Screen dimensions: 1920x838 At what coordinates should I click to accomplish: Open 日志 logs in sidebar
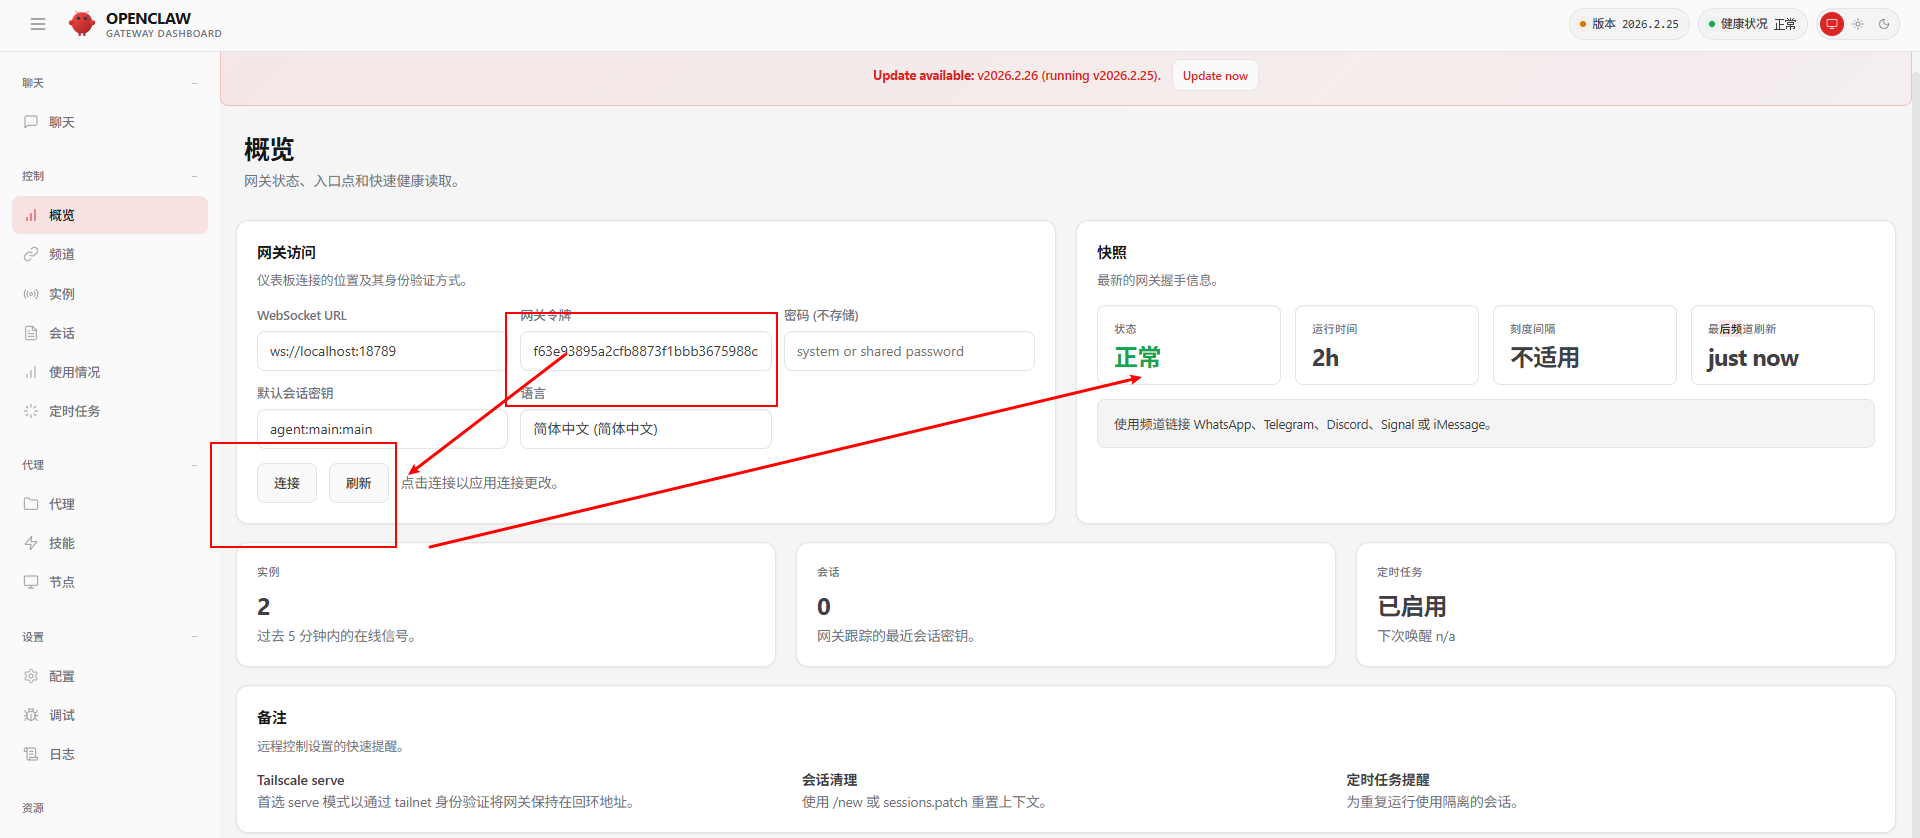tap(110, 754)
